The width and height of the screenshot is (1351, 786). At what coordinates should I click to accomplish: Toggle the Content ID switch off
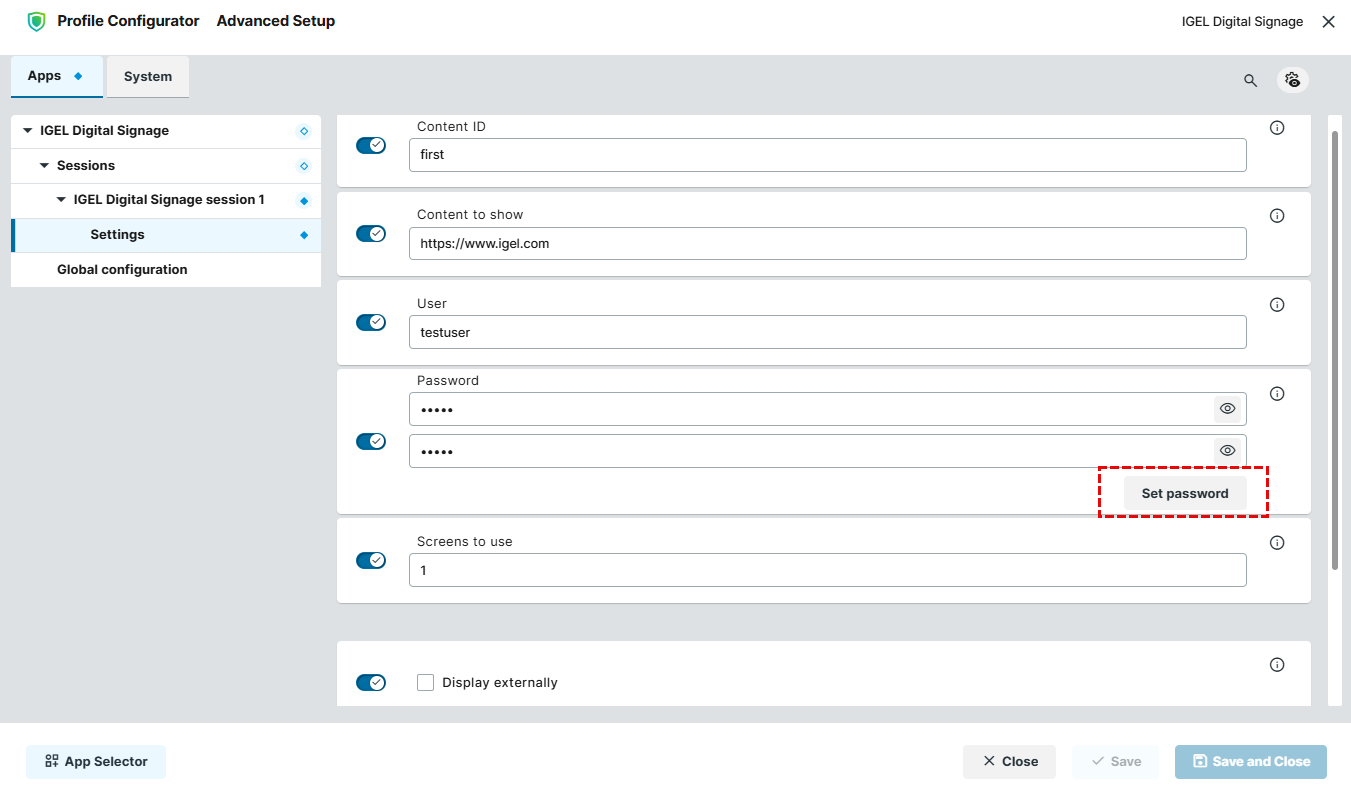point(371,146)
